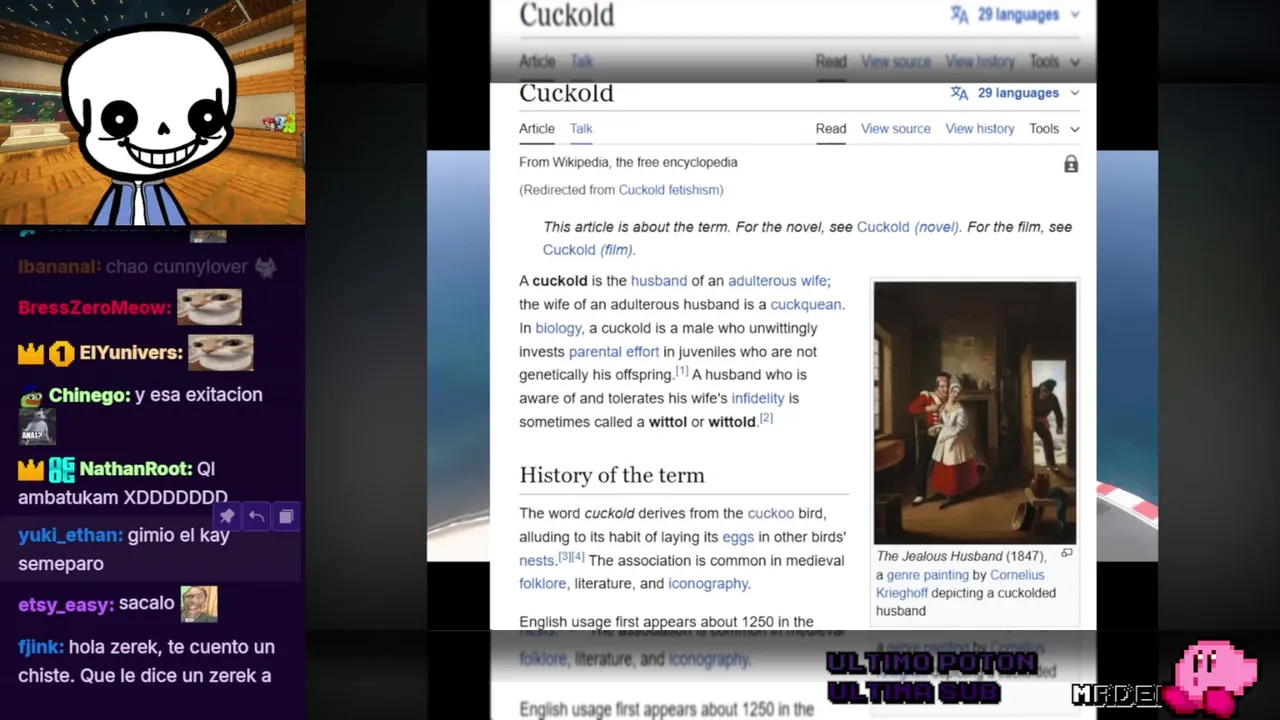Open the Cuckold (novel) link
Image resolution: width=1280 pixels, height=720 pixels.
(x=907, y=227)
